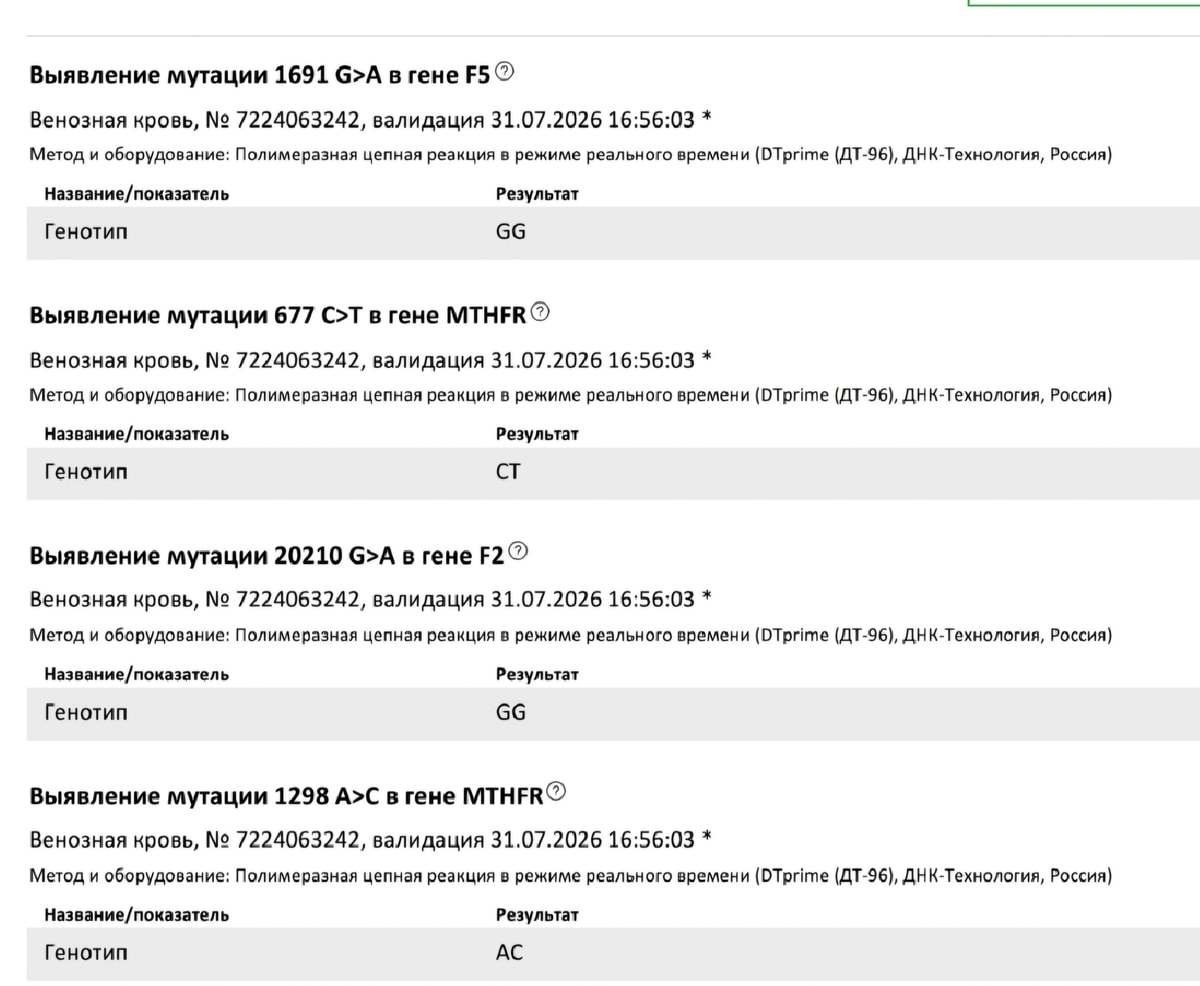Click Название/показатель header in the first table
1200x986 pixels.
point(137,194)
